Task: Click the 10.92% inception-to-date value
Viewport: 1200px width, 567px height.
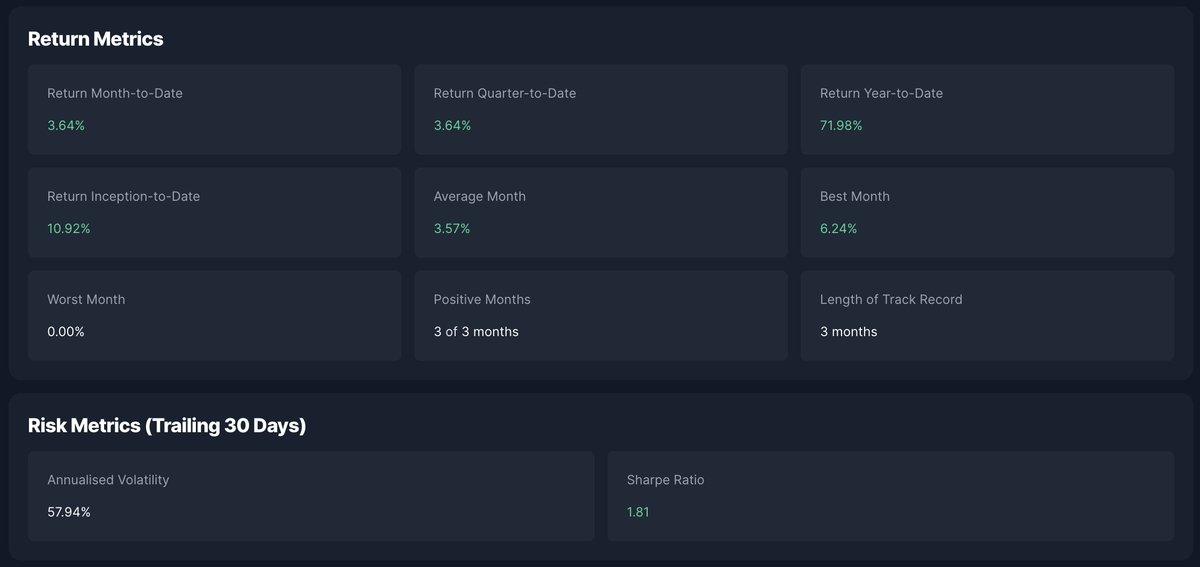Action: [69, 228]
